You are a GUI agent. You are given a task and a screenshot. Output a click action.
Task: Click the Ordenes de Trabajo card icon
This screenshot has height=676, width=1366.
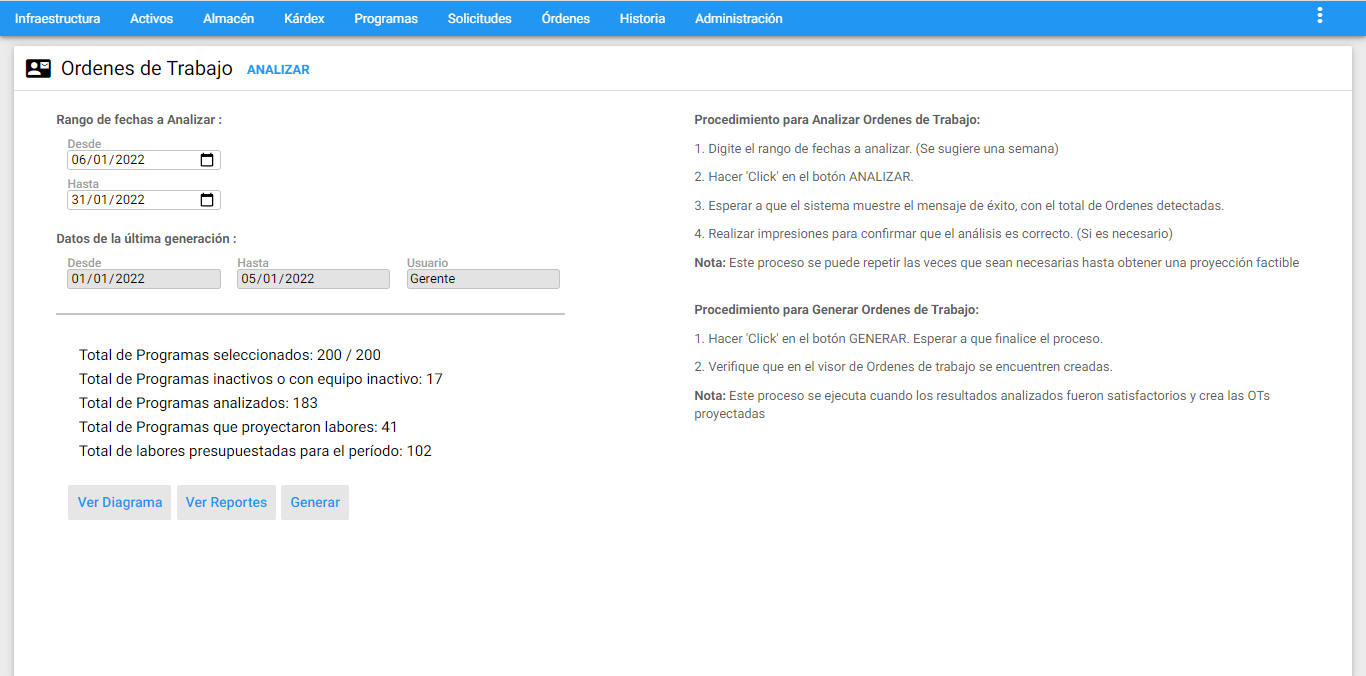click(x=38, y=69)
